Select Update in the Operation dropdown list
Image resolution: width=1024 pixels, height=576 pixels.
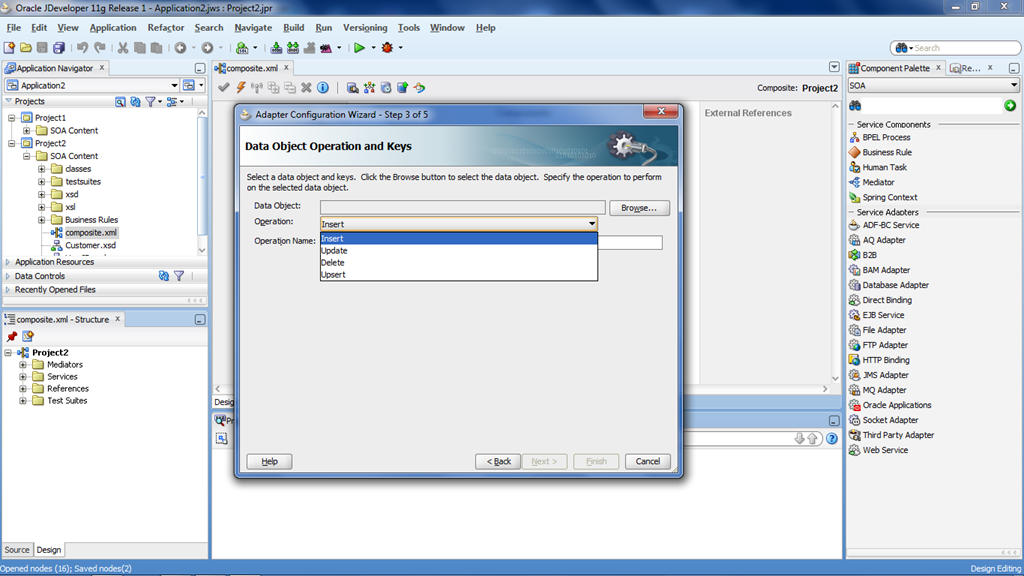334,250
